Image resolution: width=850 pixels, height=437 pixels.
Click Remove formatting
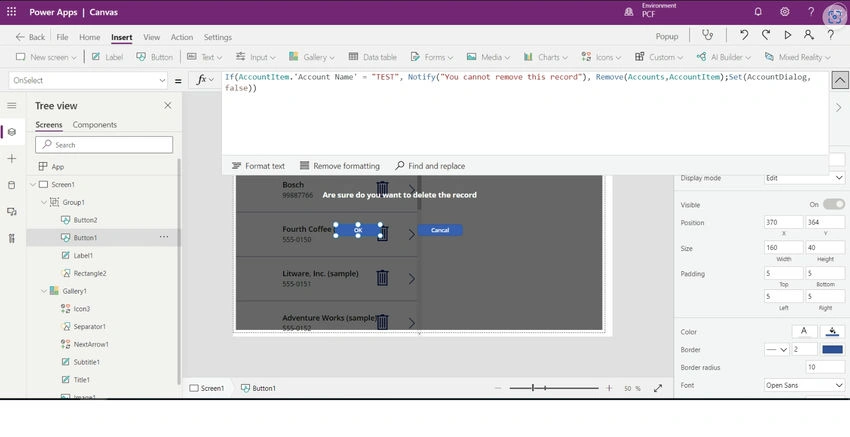340,166
